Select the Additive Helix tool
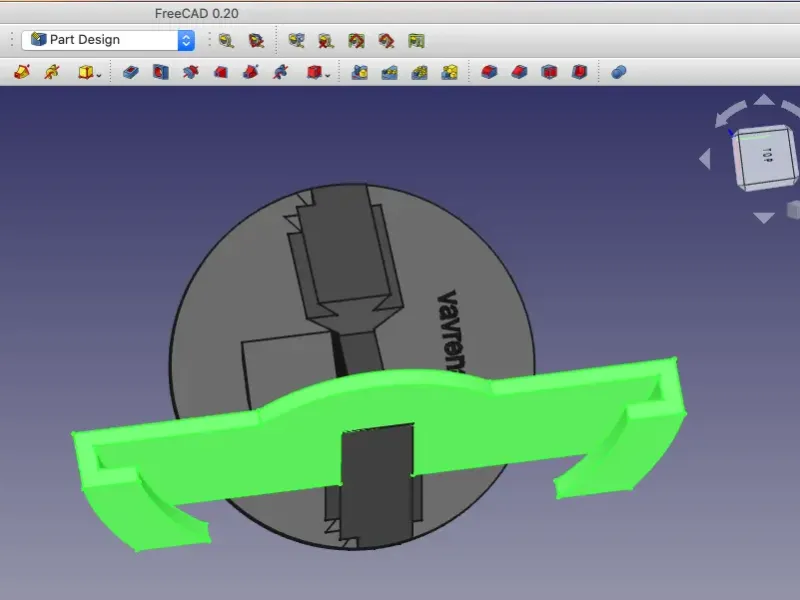The image size is (800, 600). point(52,72)
